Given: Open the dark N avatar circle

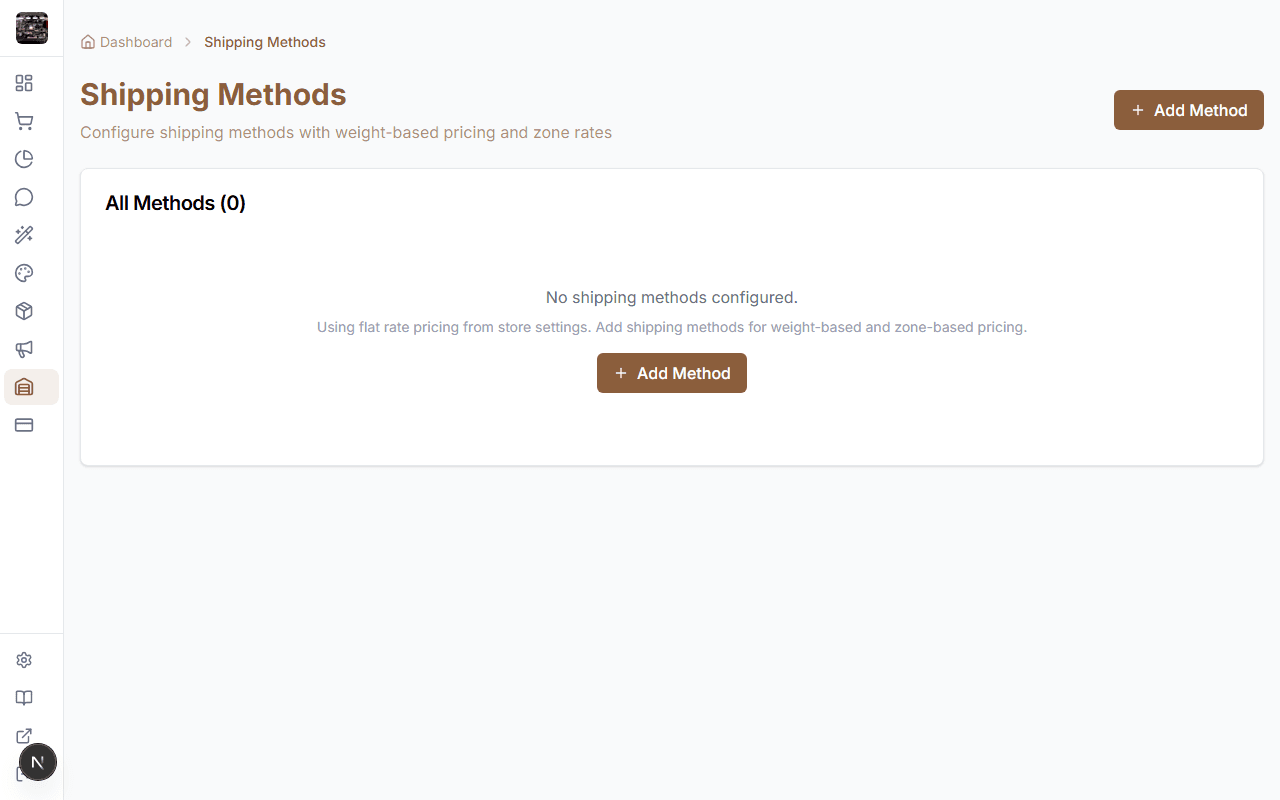Looking at the screenshot, I should tap(38, 762).
